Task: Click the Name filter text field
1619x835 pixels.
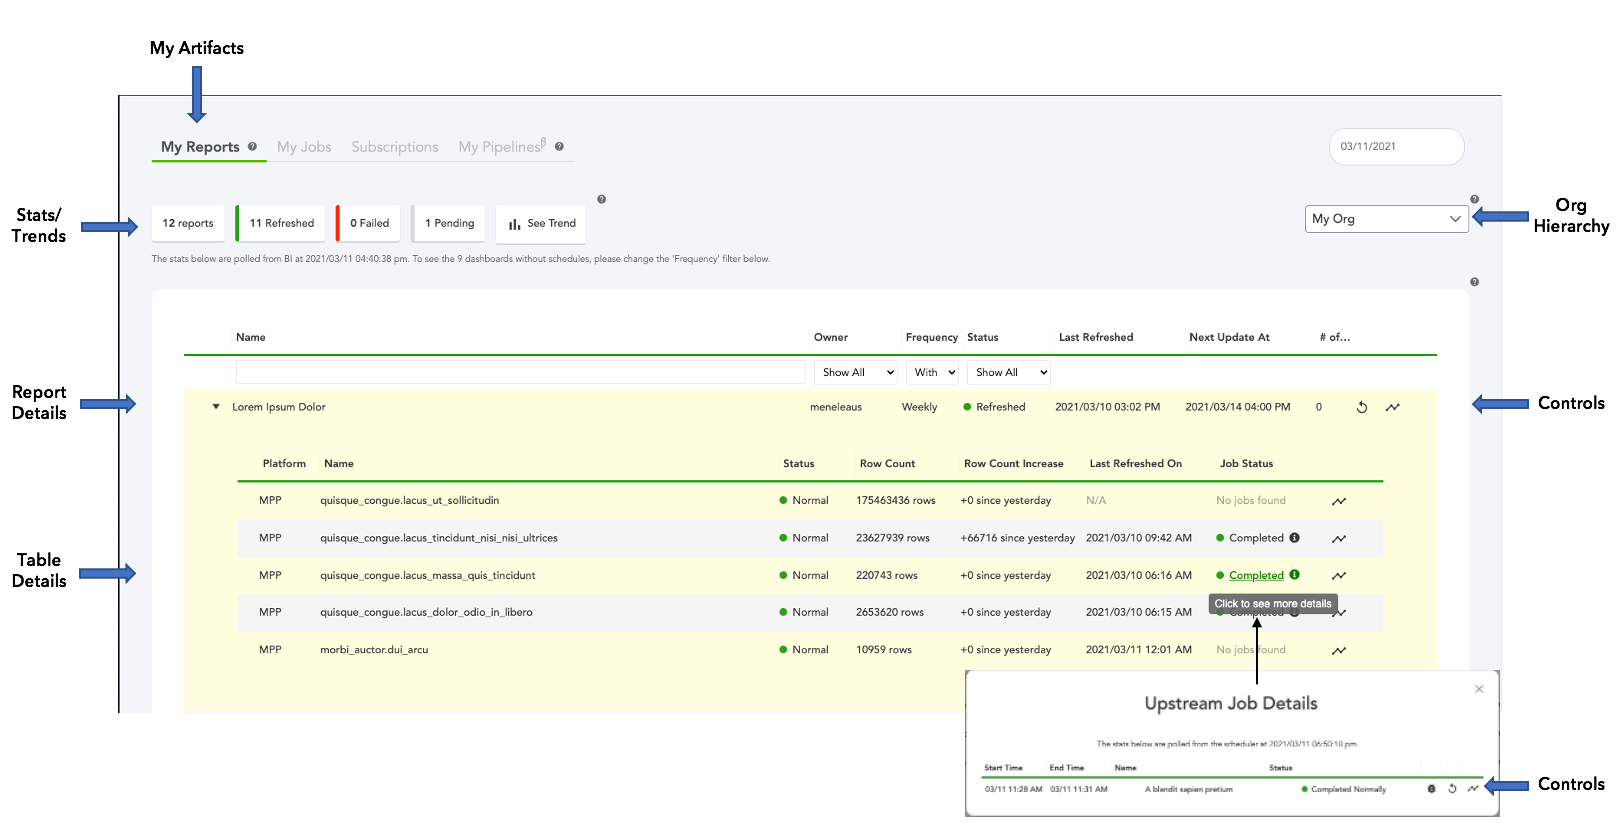Action: click(520, 372)
